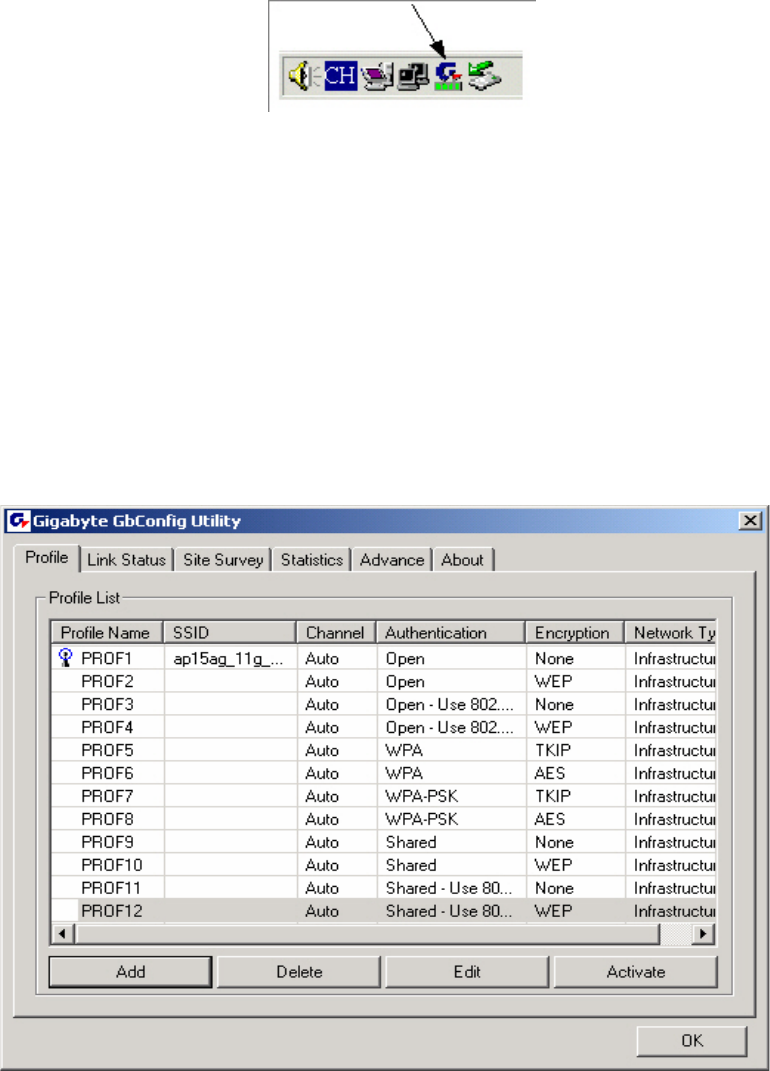Click the left arrow of horizontal scrollbar
770x1071 pixels.
(63, 934)
